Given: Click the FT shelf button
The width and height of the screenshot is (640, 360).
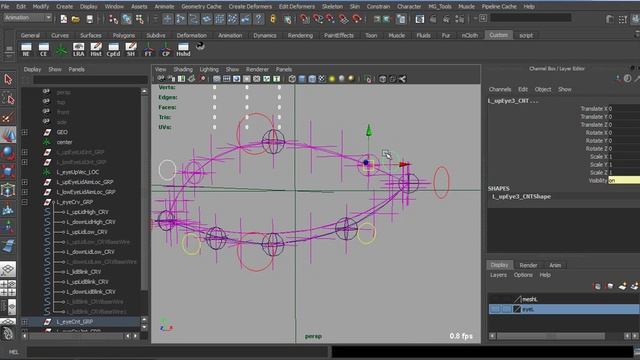Looking at the screenshot, I should click(x=148, y=49).
